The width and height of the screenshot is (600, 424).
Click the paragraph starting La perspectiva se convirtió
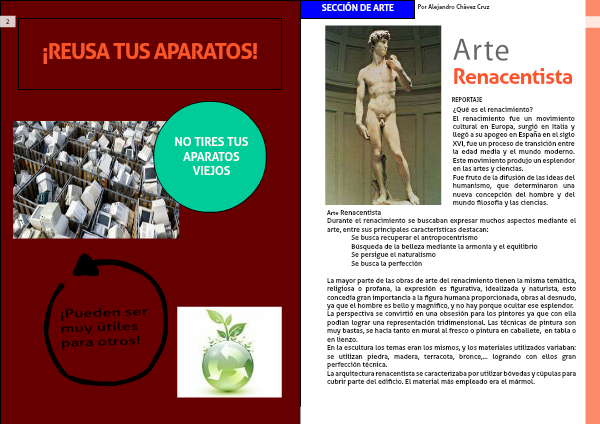click(452, 326)
